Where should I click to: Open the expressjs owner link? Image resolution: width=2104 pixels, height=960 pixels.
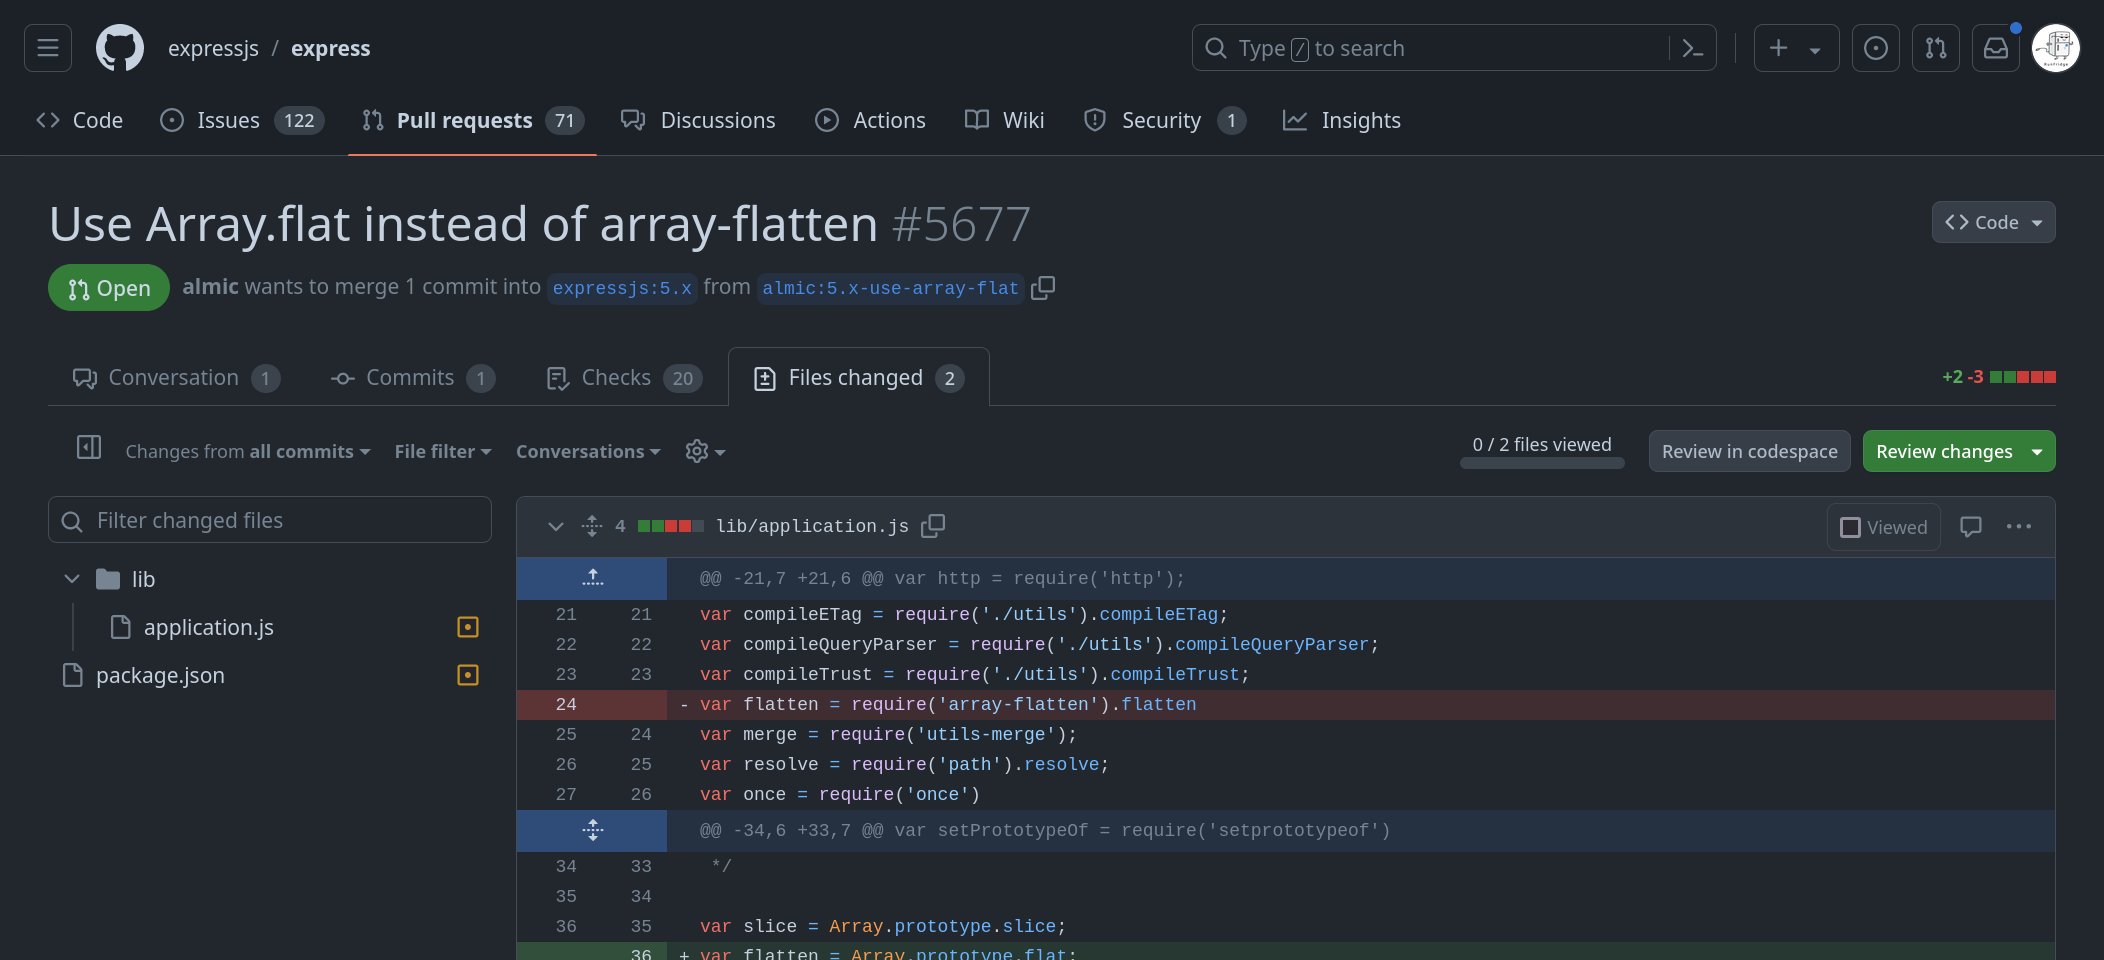tap(213, 48)
